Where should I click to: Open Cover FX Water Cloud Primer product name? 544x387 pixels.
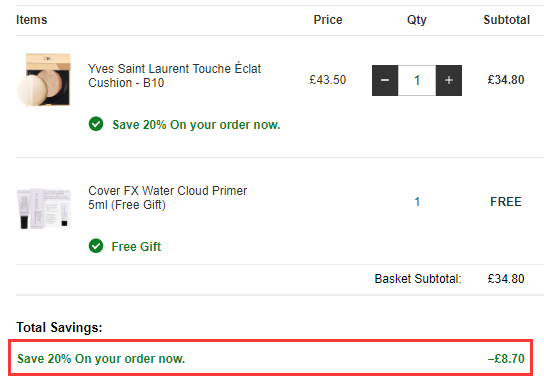tap(168, 197)
